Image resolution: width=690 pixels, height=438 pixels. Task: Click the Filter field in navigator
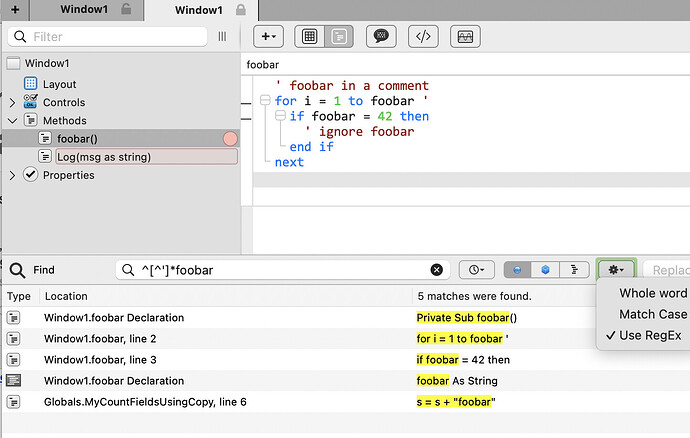pyautogui.click(x=110, y=36)
